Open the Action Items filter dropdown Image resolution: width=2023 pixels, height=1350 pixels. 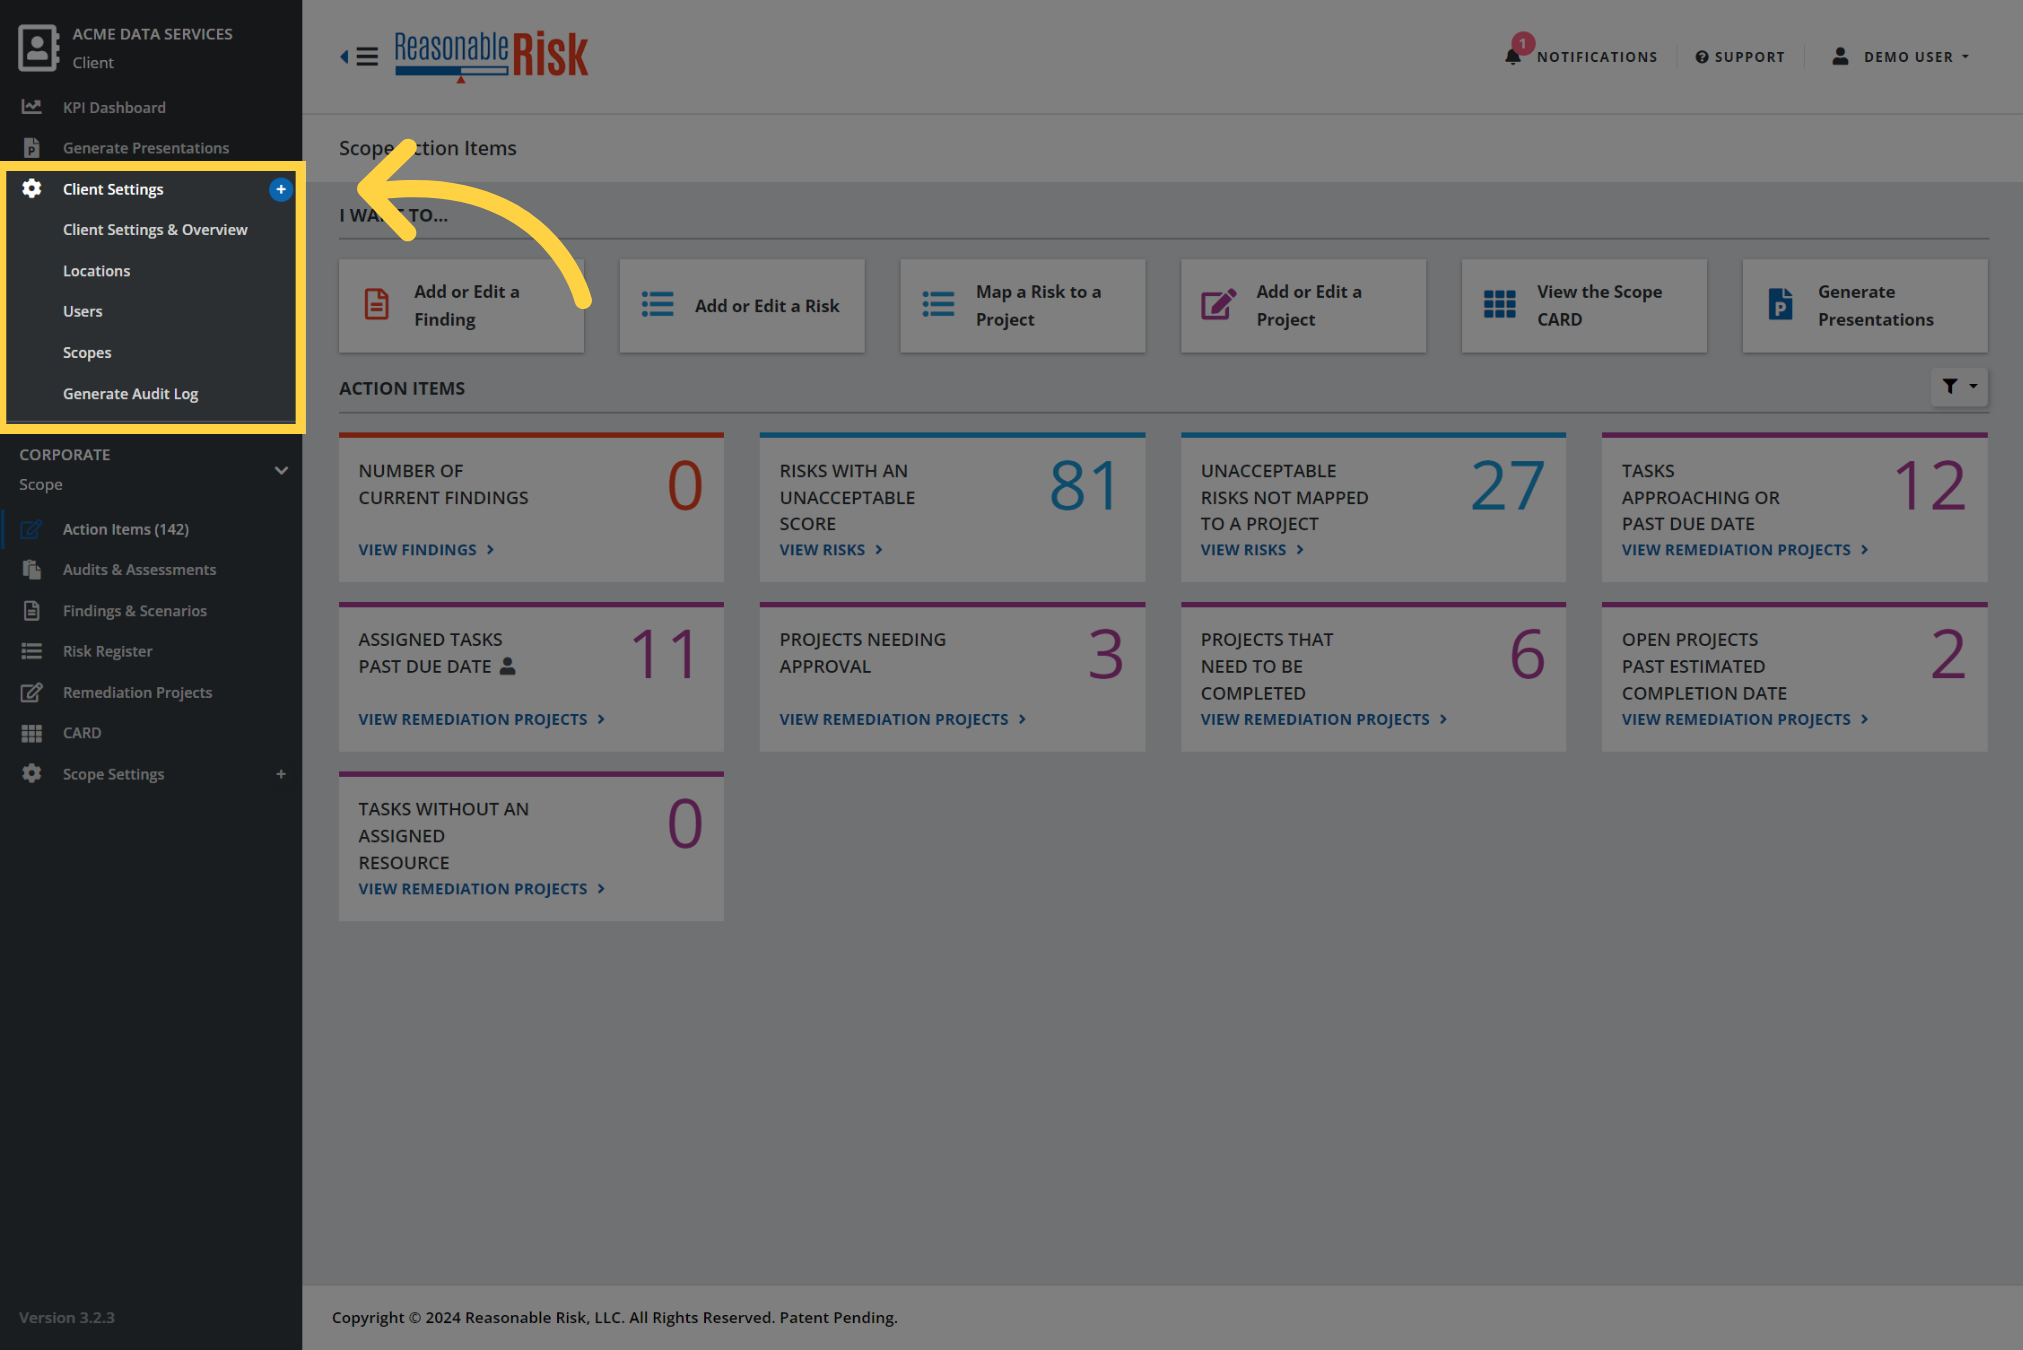tap(1959, 386)
